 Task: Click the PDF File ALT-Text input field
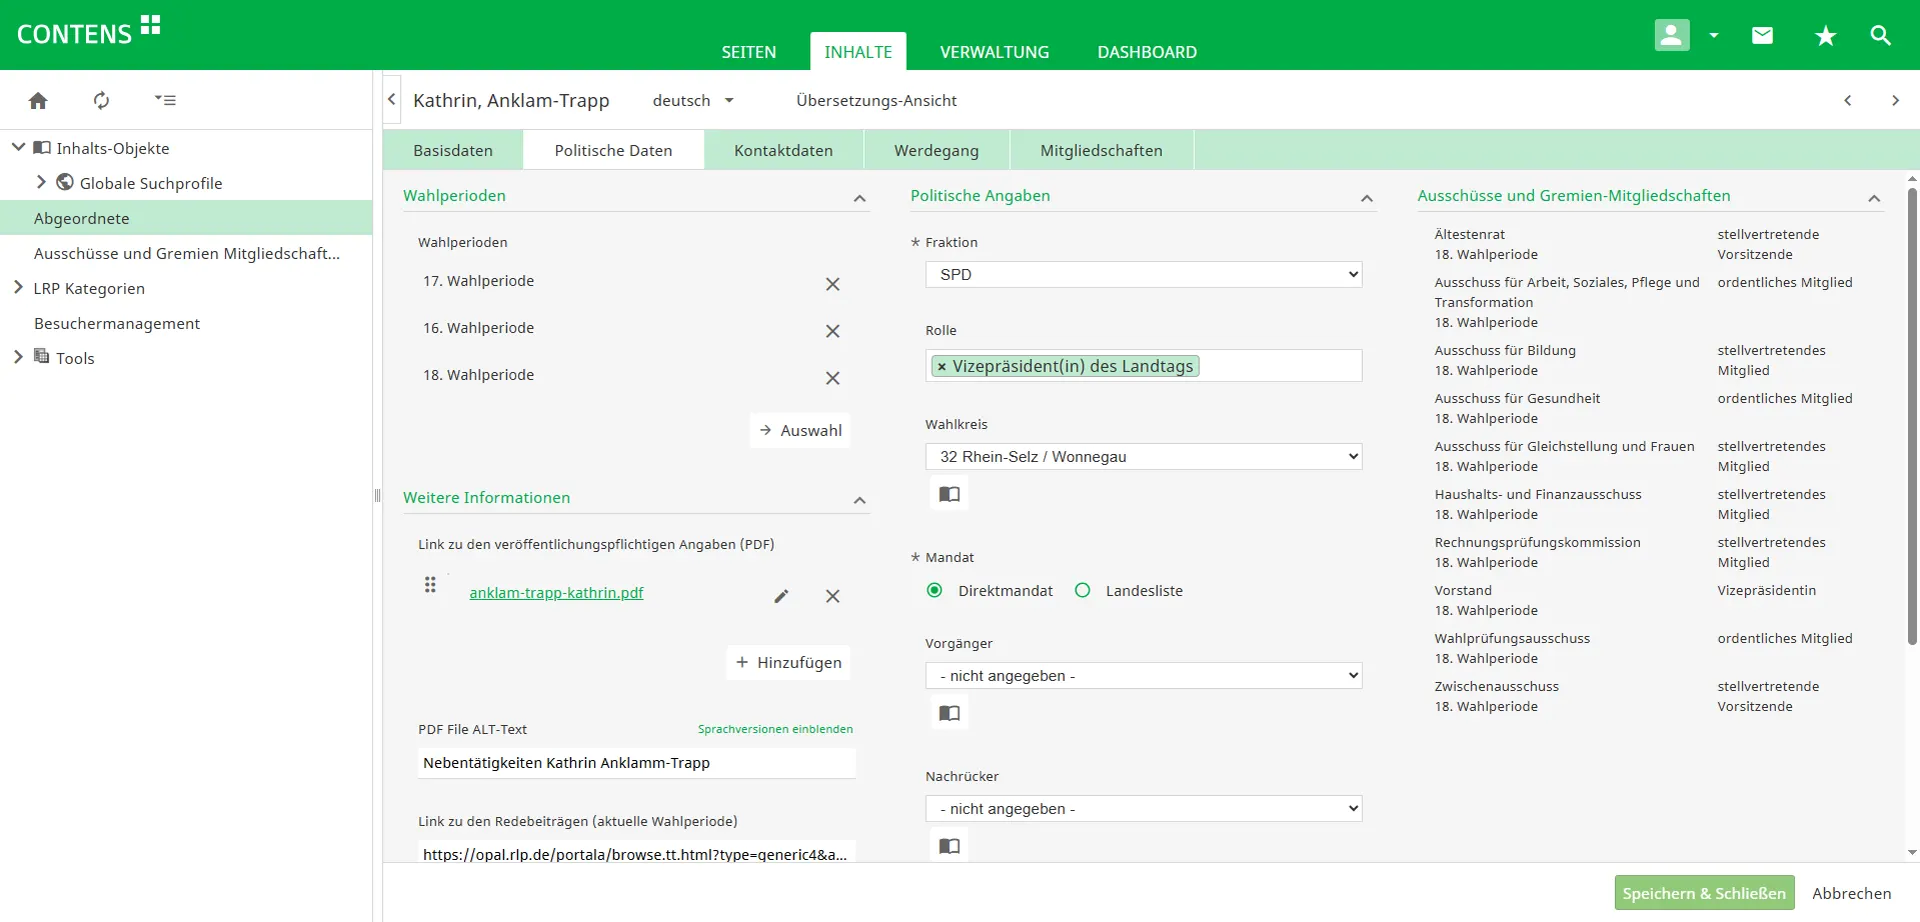tap(636, 763)
